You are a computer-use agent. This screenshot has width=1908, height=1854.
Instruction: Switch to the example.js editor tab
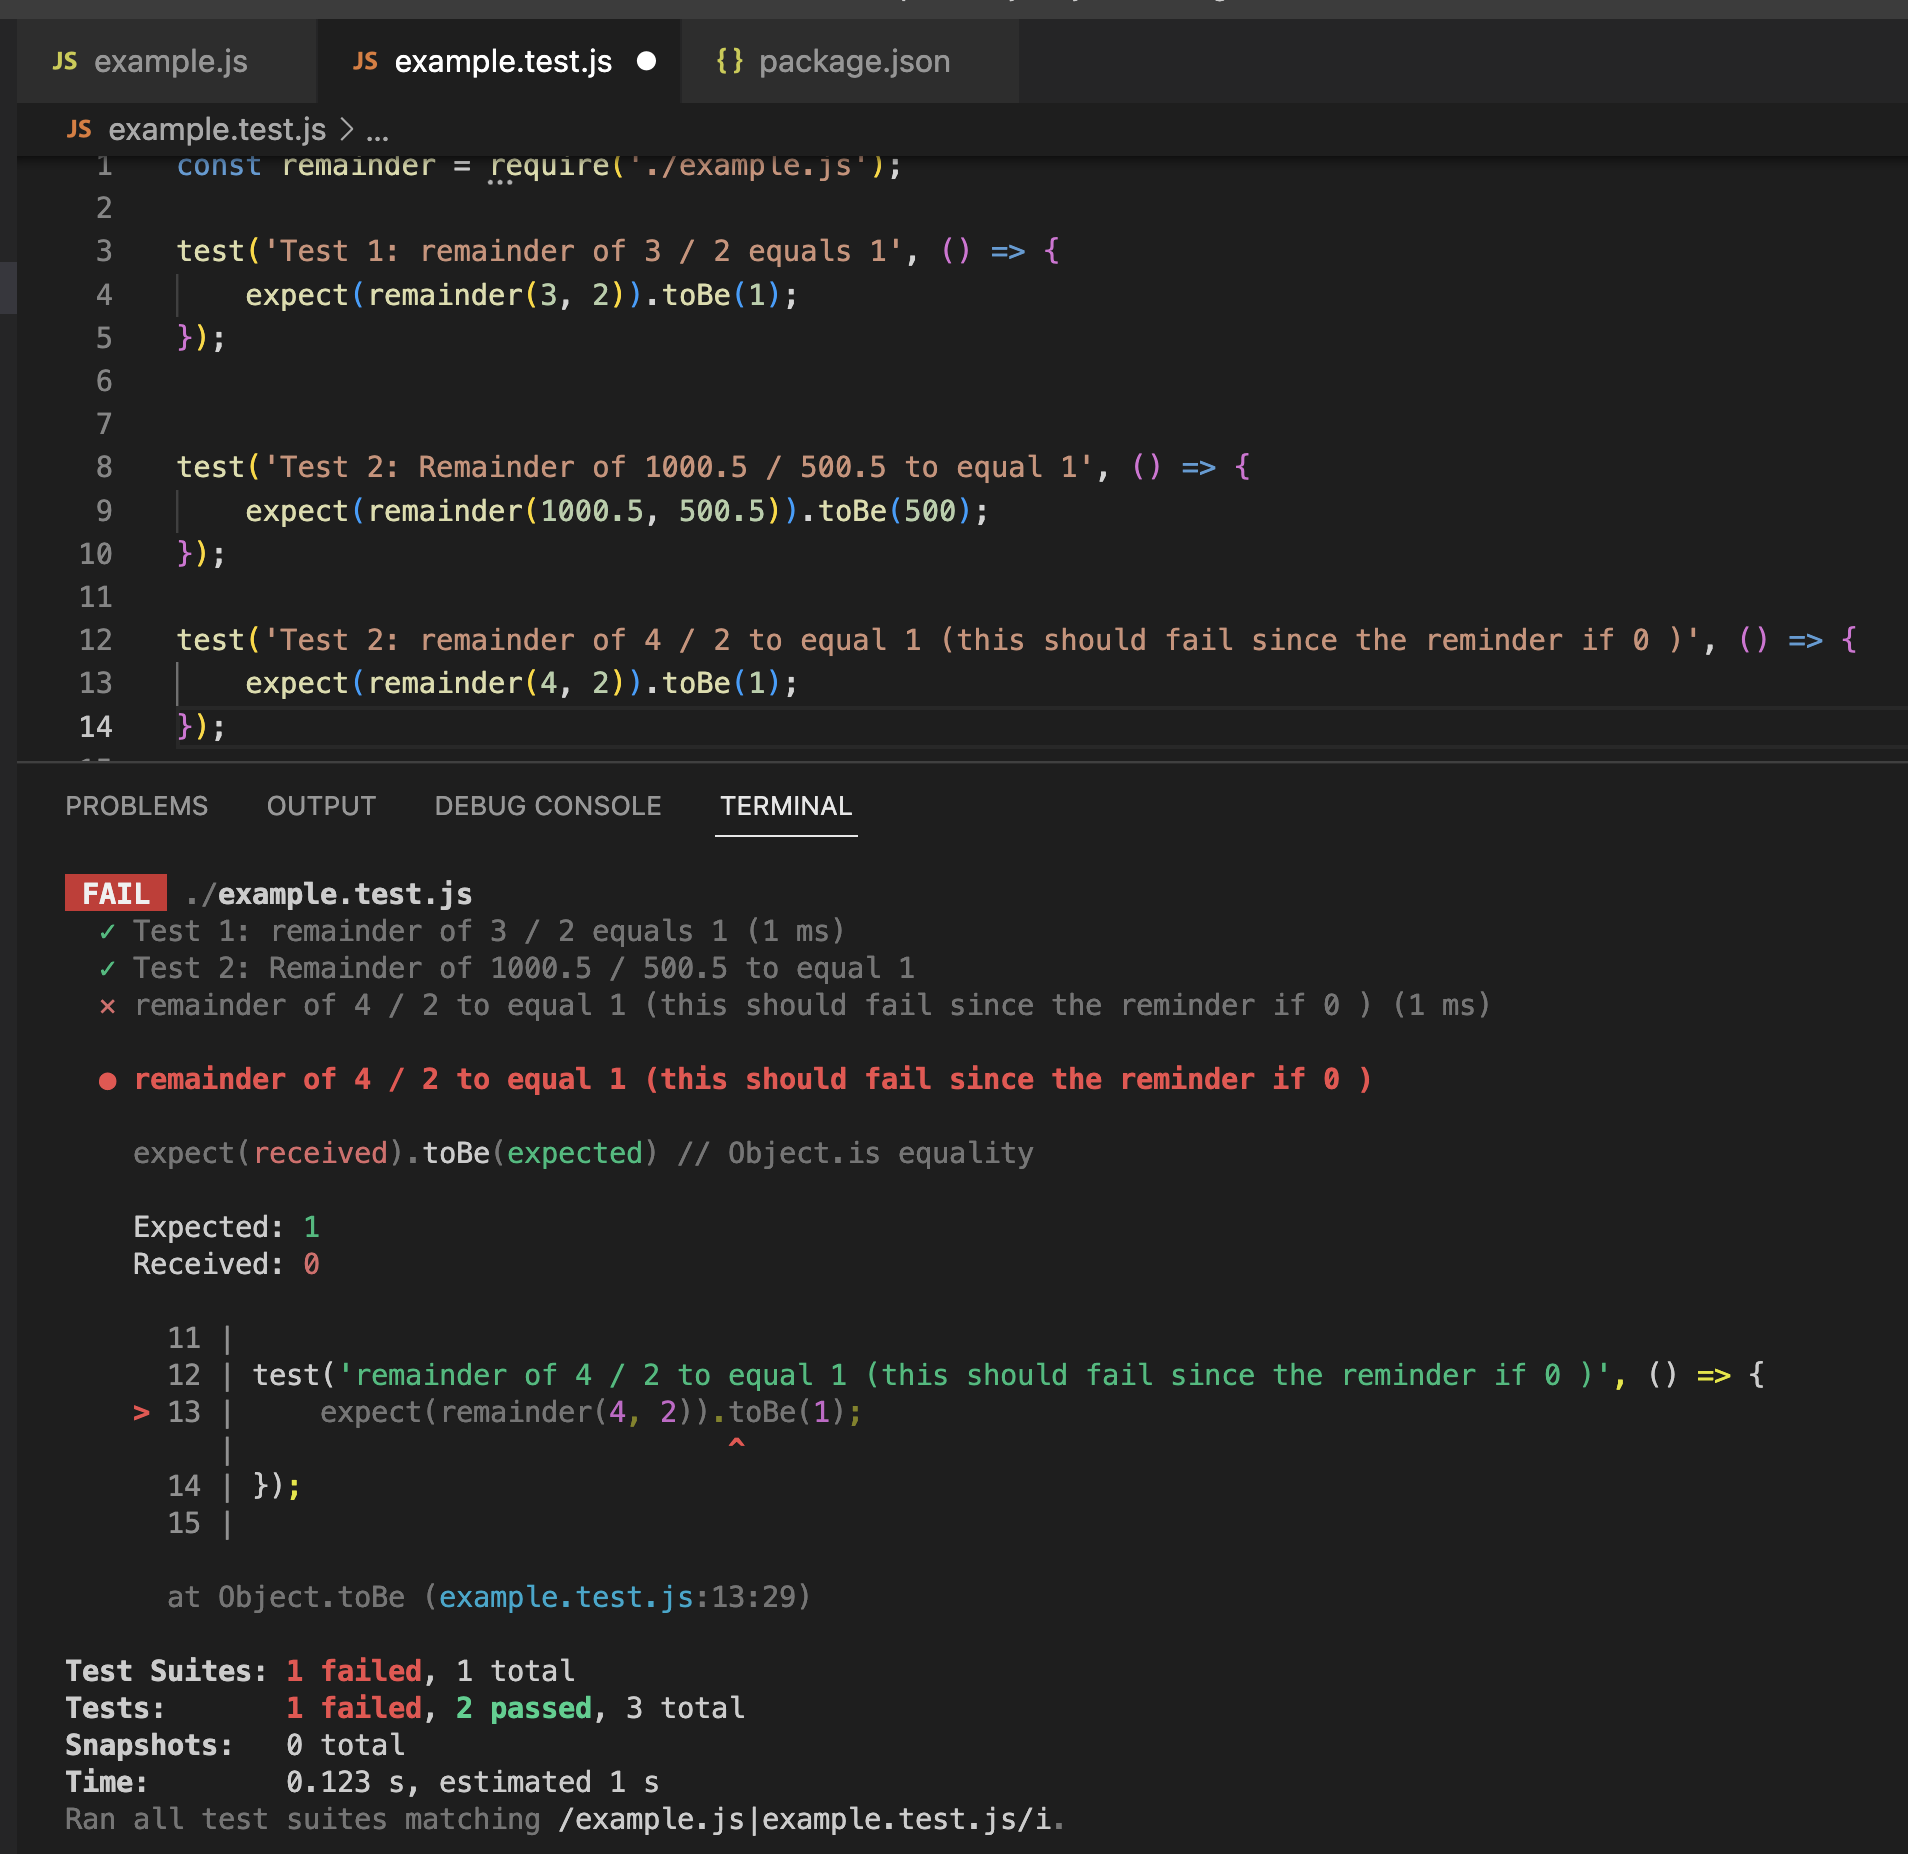click(167, 61)
